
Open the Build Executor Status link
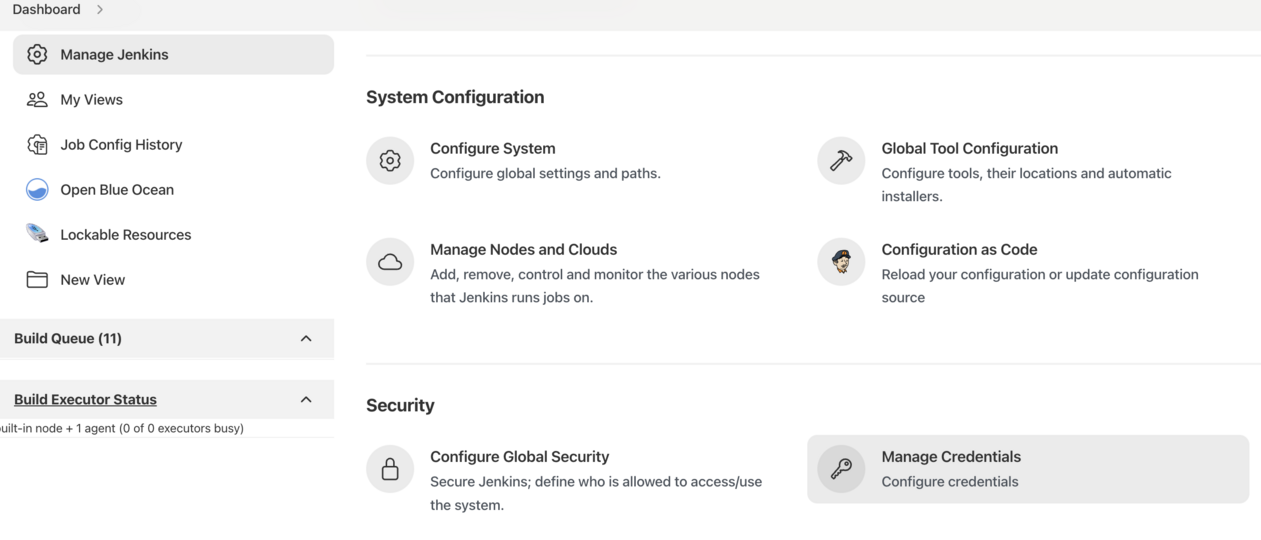click(x=85, y=399)
